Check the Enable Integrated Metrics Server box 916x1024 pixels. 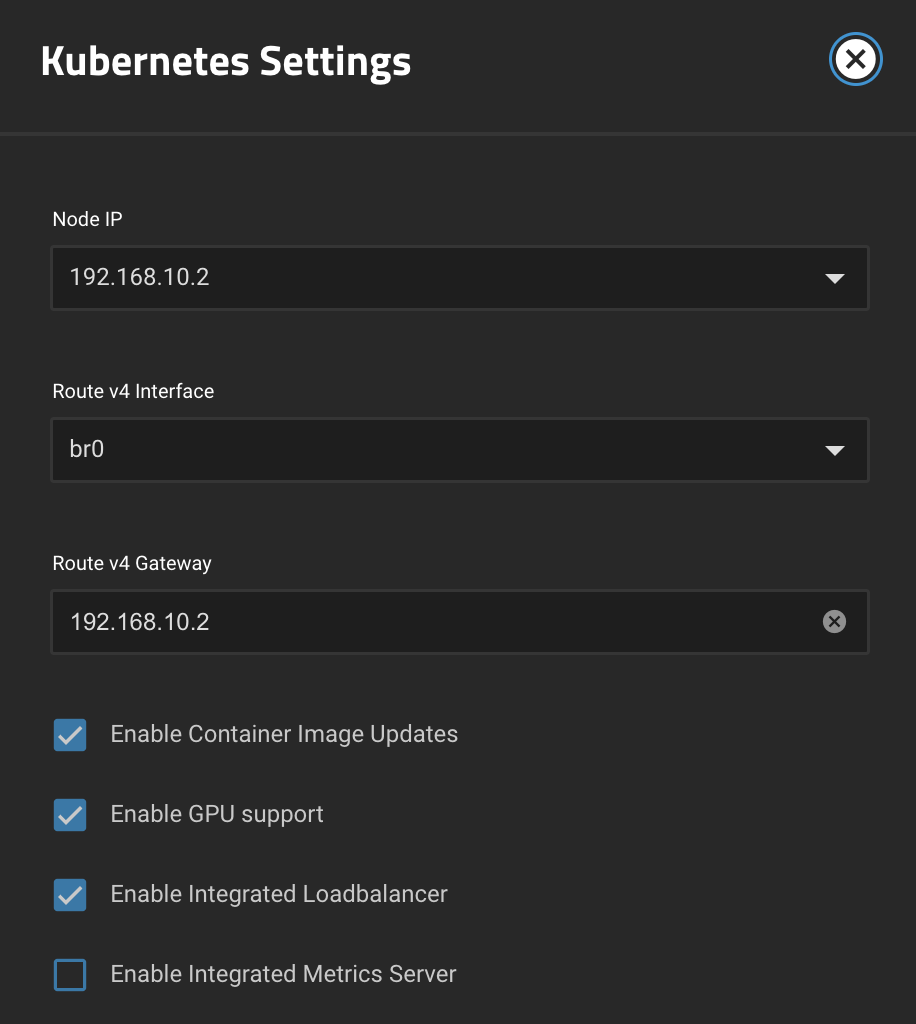point(70,974)
